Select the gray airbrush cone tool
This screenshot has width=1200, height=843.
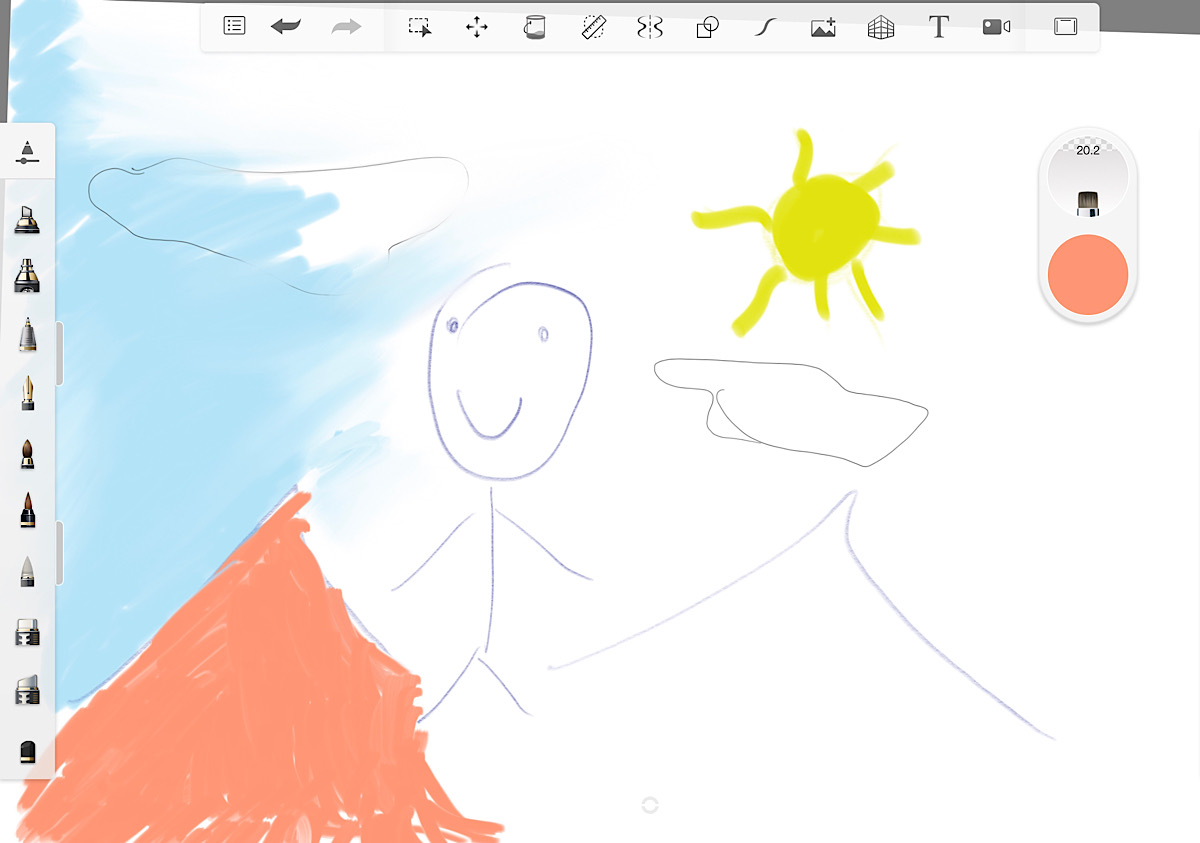tap(28, 572)
